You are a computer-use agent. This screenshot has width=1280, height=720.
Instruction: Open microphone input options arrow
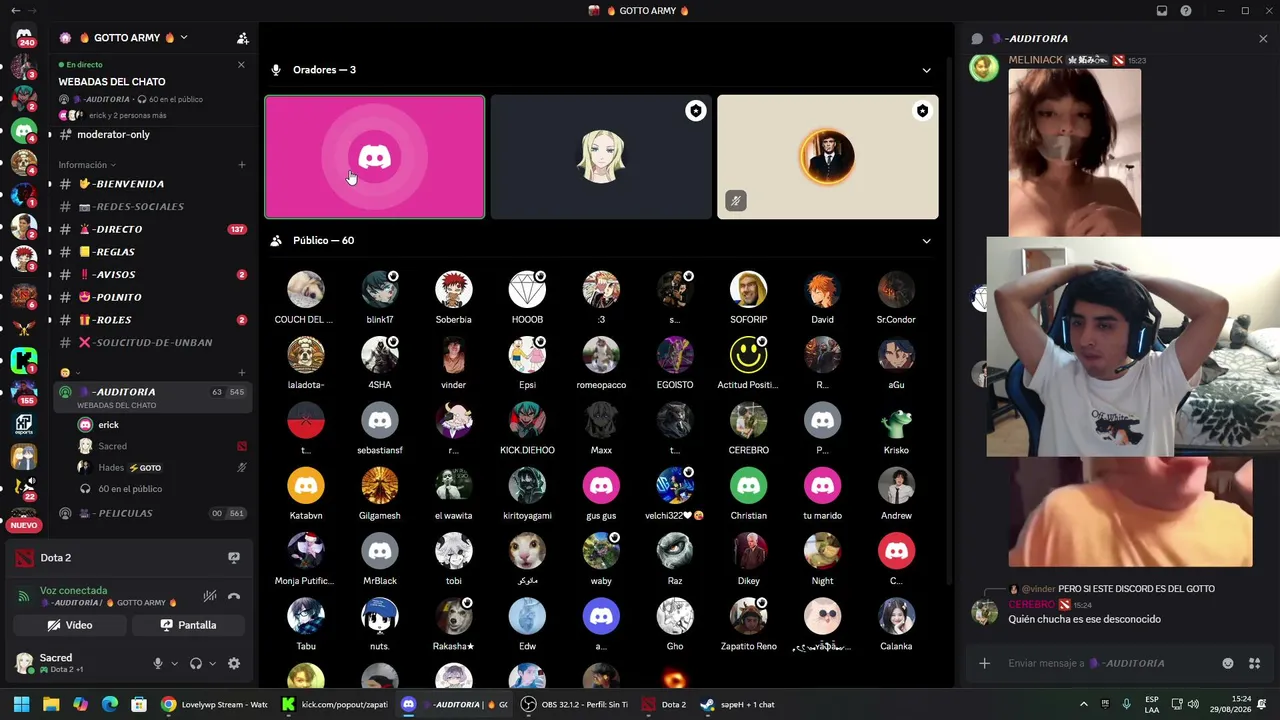(x=174, y=663)
